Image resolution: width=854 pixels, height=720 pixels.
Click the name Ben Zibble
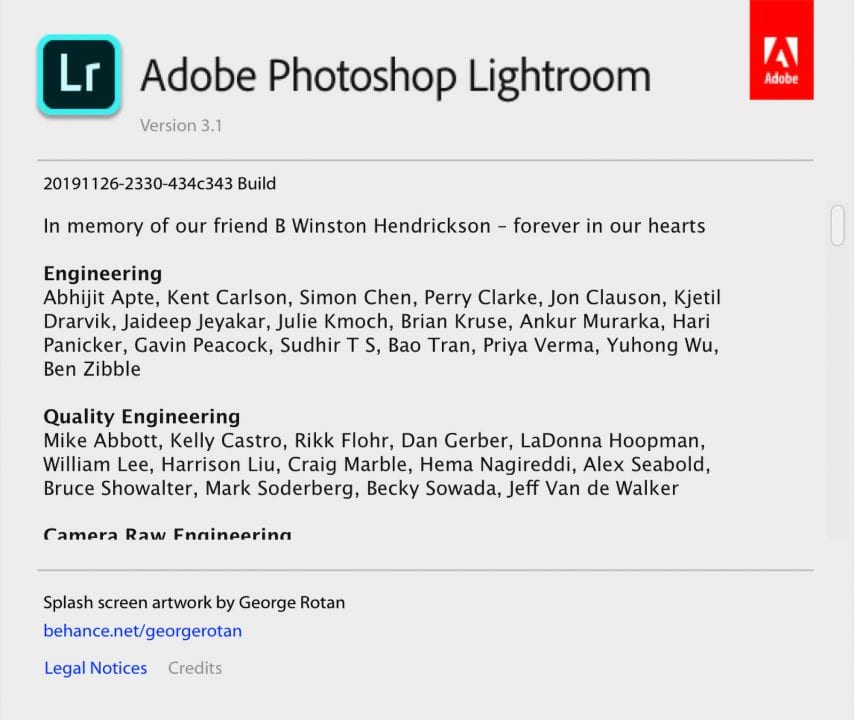92,369
